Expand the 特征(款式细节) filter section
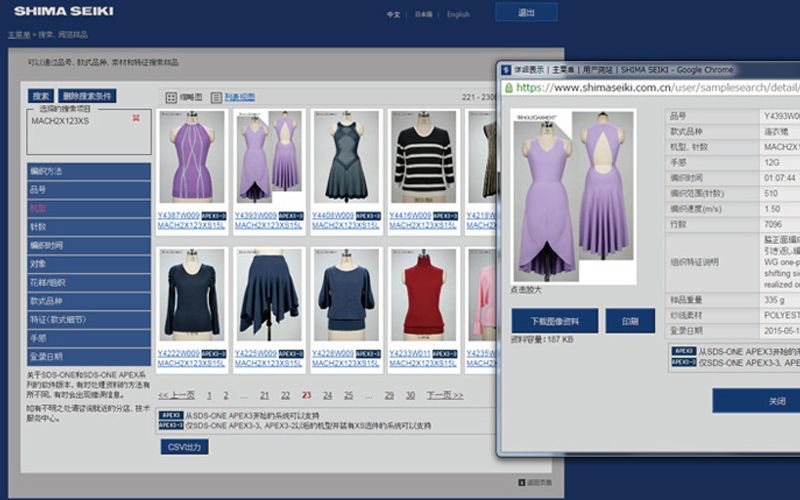Image resolution: width=800 pixels, height=500 pixels. [x=89, y=319]
